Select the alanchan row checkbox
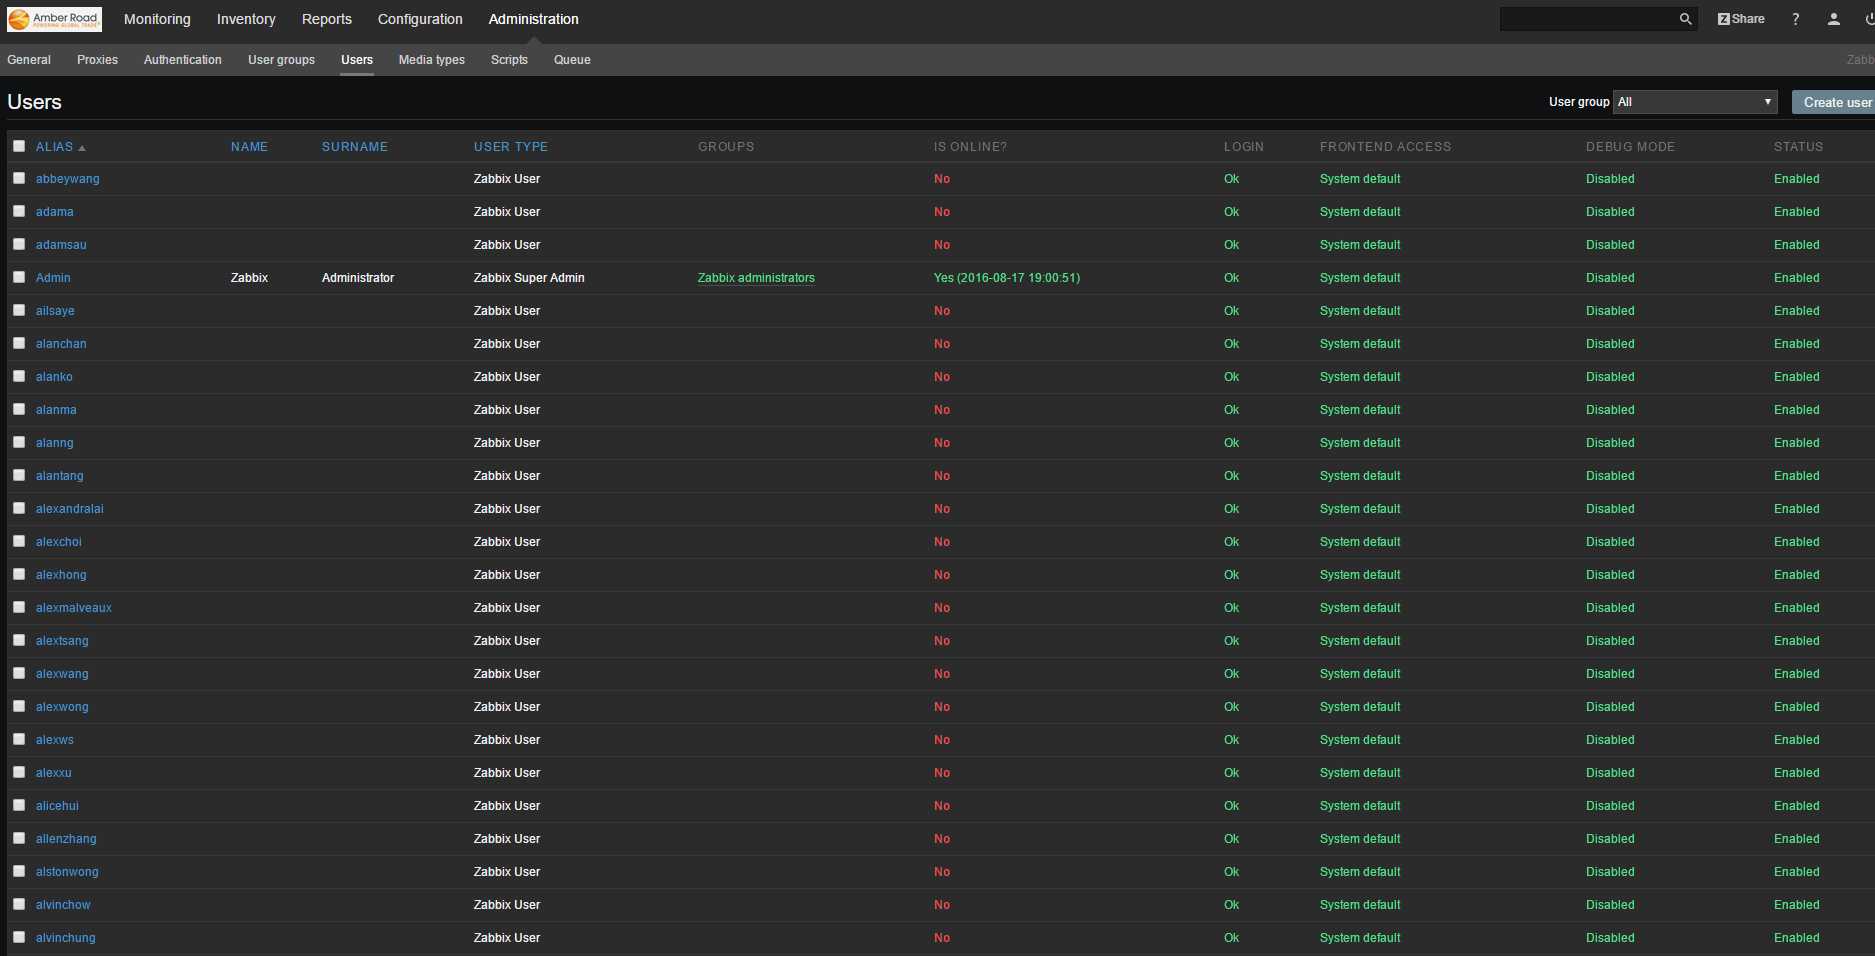 [19, 343]
